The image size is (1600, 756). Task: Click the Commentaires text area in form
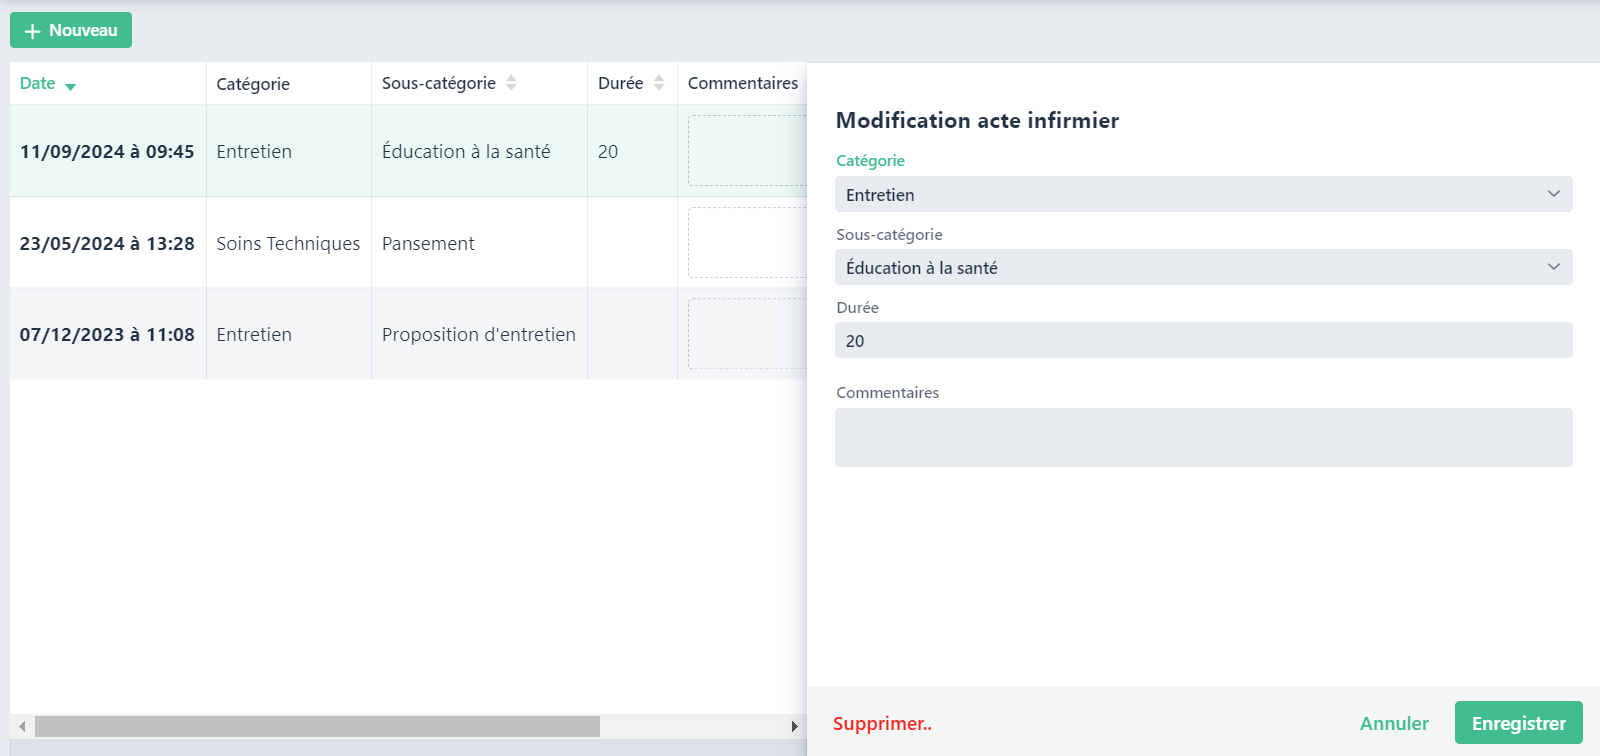pyautogui.click(x=1203, y=437)
